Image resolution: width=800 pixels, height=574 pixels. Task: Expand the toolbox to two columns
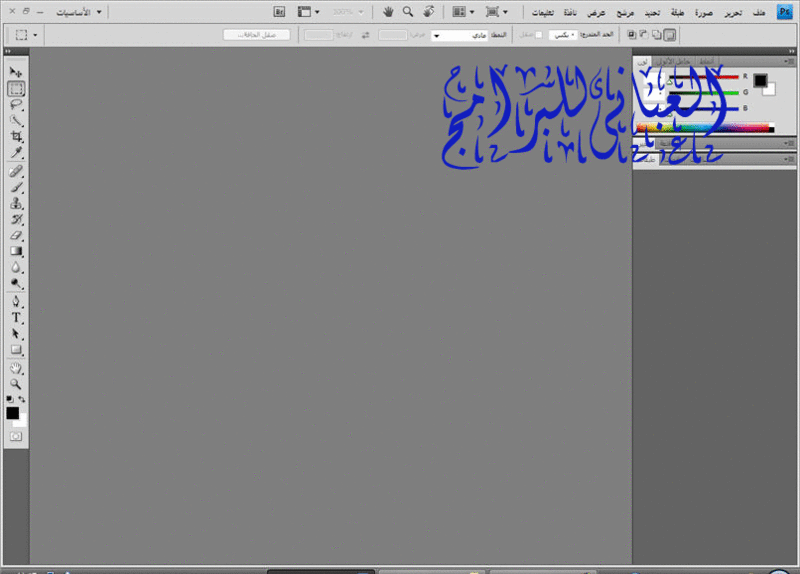point(8,51)
